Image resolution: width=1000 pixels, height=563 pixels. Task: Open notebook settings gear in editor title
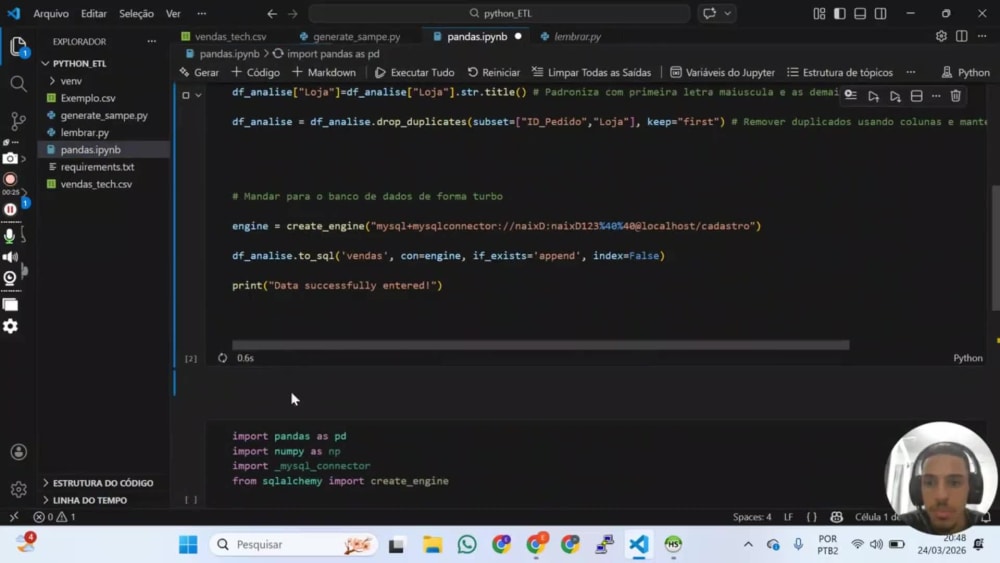(941, 36)
